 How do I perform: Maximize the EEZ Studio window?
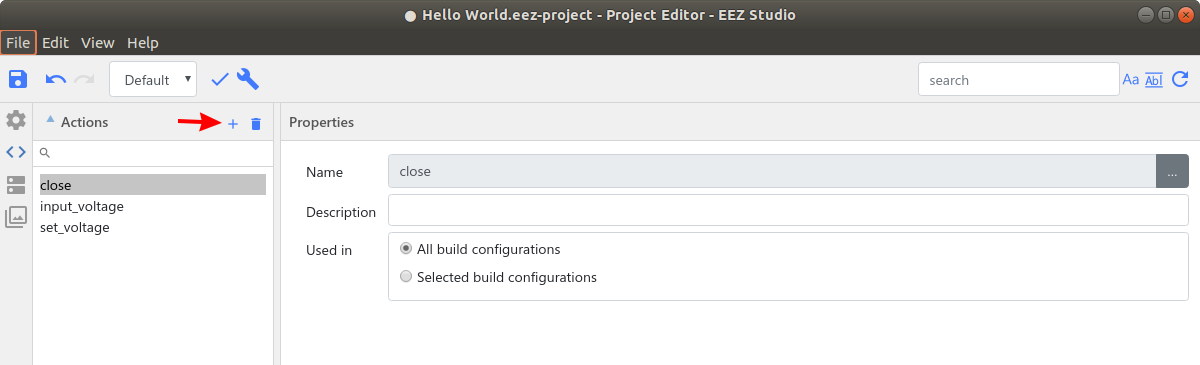1165,15
